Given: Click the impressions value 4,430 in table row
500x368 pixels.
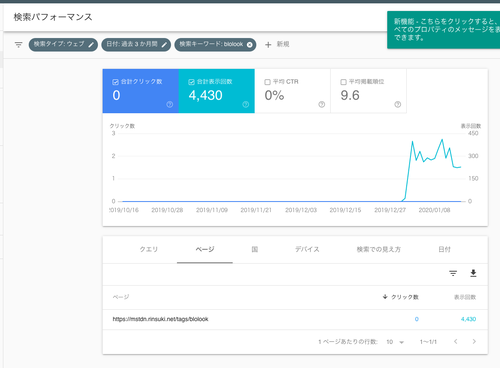Looking at the screenshot, I should (x=468, y=319).
